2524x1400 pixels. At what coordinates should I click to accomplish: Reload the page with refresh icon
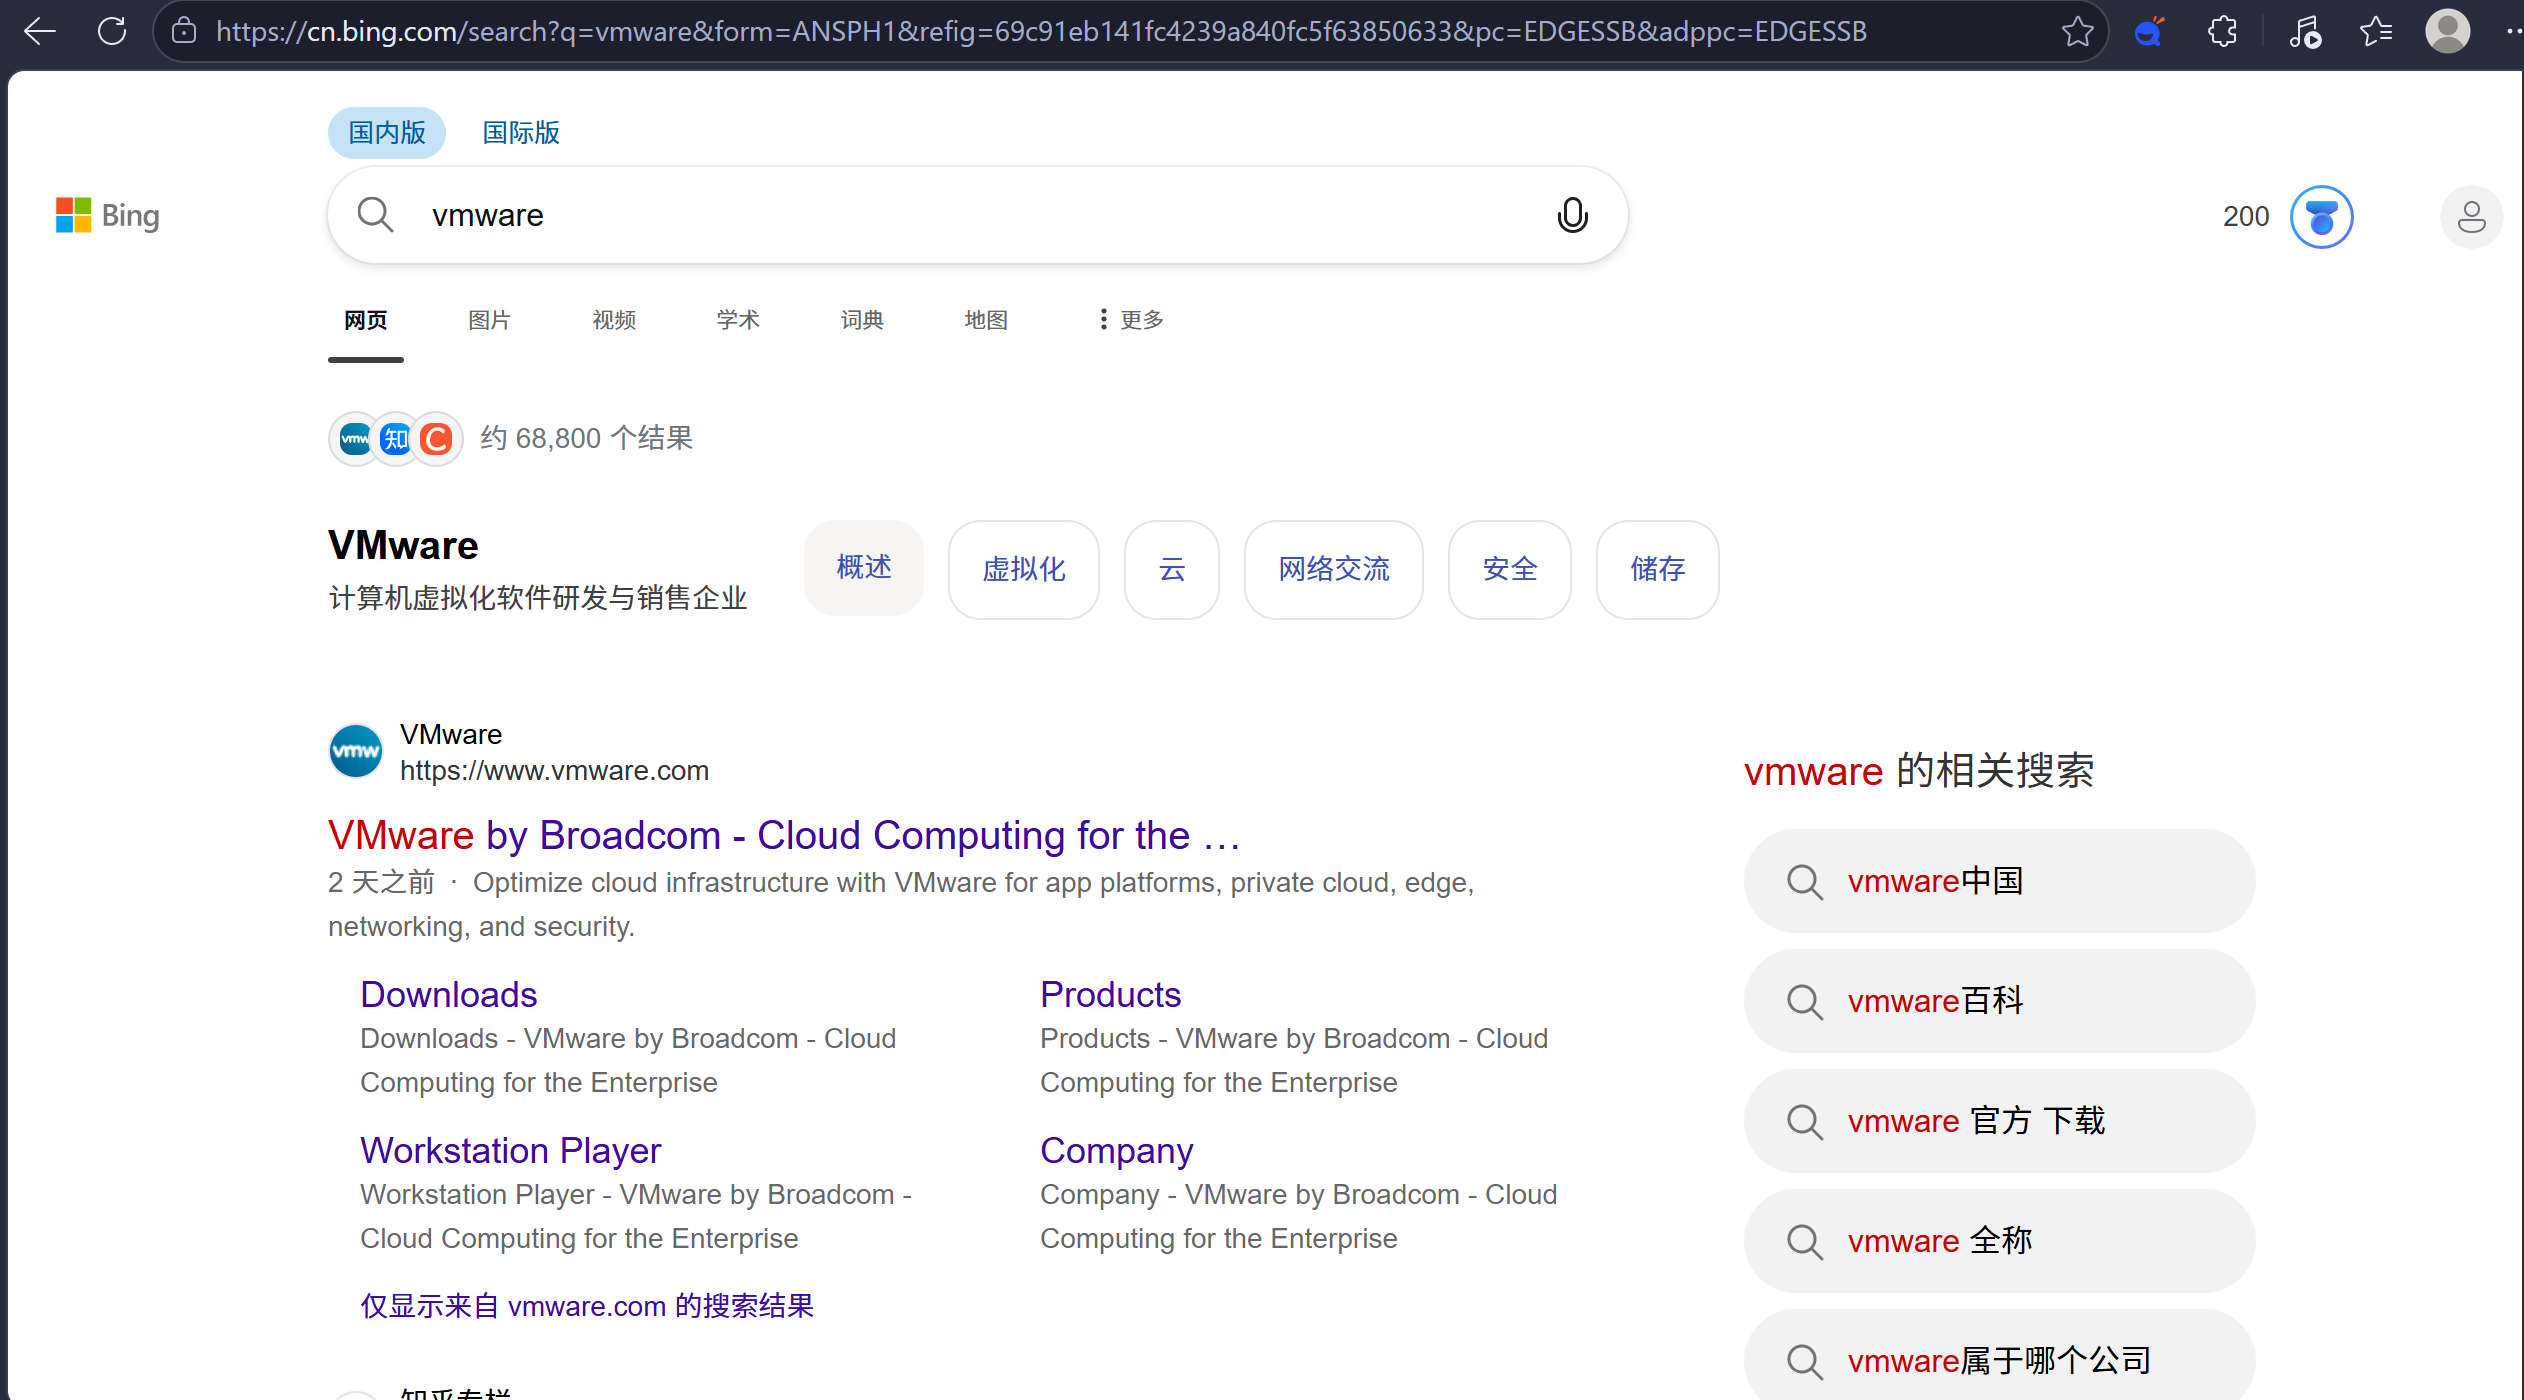(x=112, y=31)
